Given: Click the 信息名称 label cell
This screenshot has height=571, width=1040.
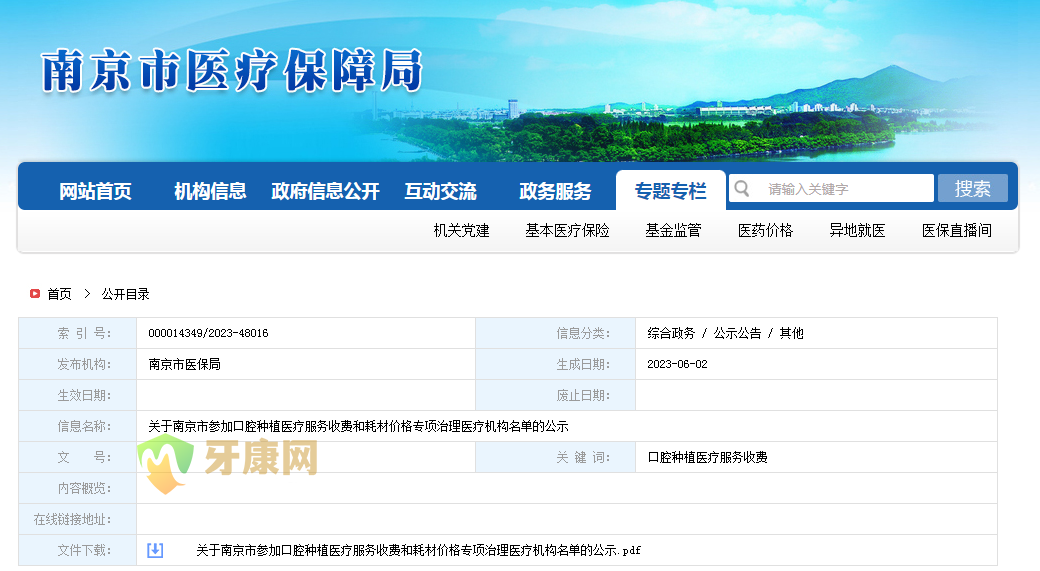Looking at the screenshot, I should (x=78, y=426).
